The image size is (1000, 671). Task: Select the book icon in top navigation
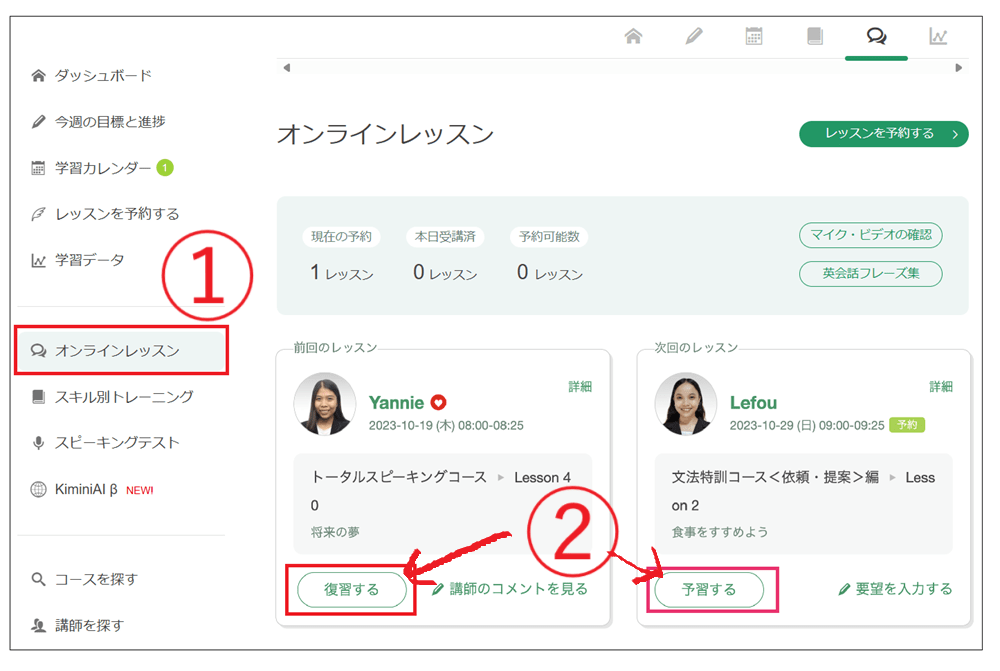(x=815, y=36)
